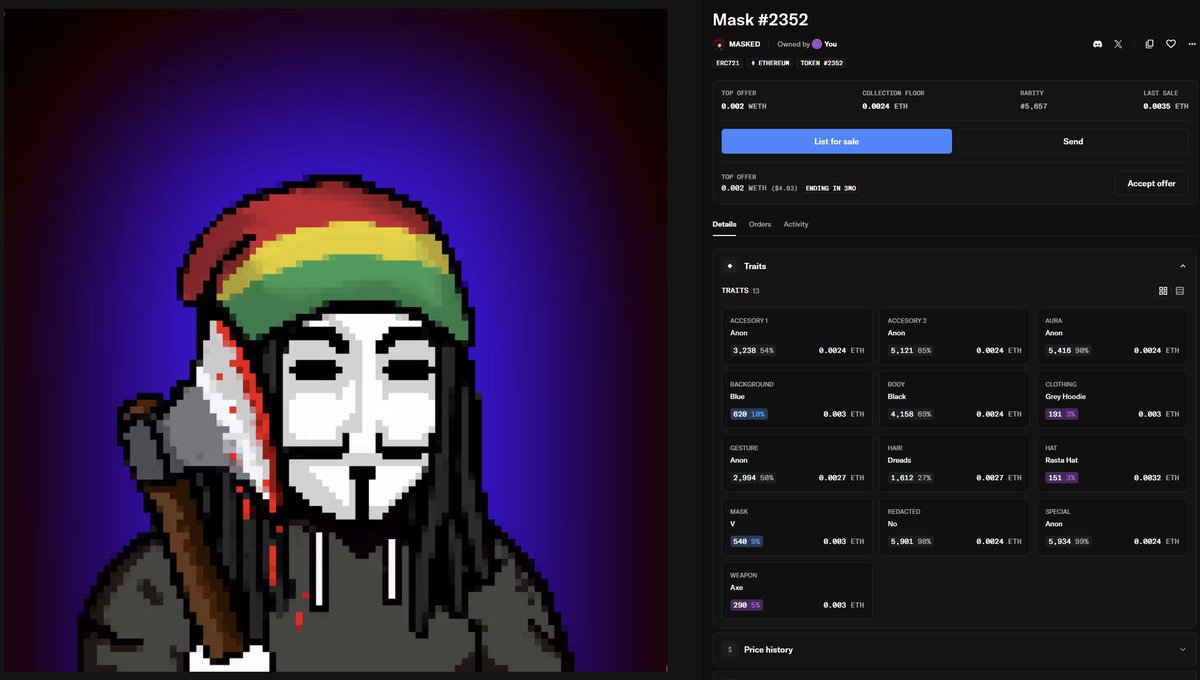The image size is (1200, 680).
Task: Open the three-dot more options menu
Action: 1191,44
